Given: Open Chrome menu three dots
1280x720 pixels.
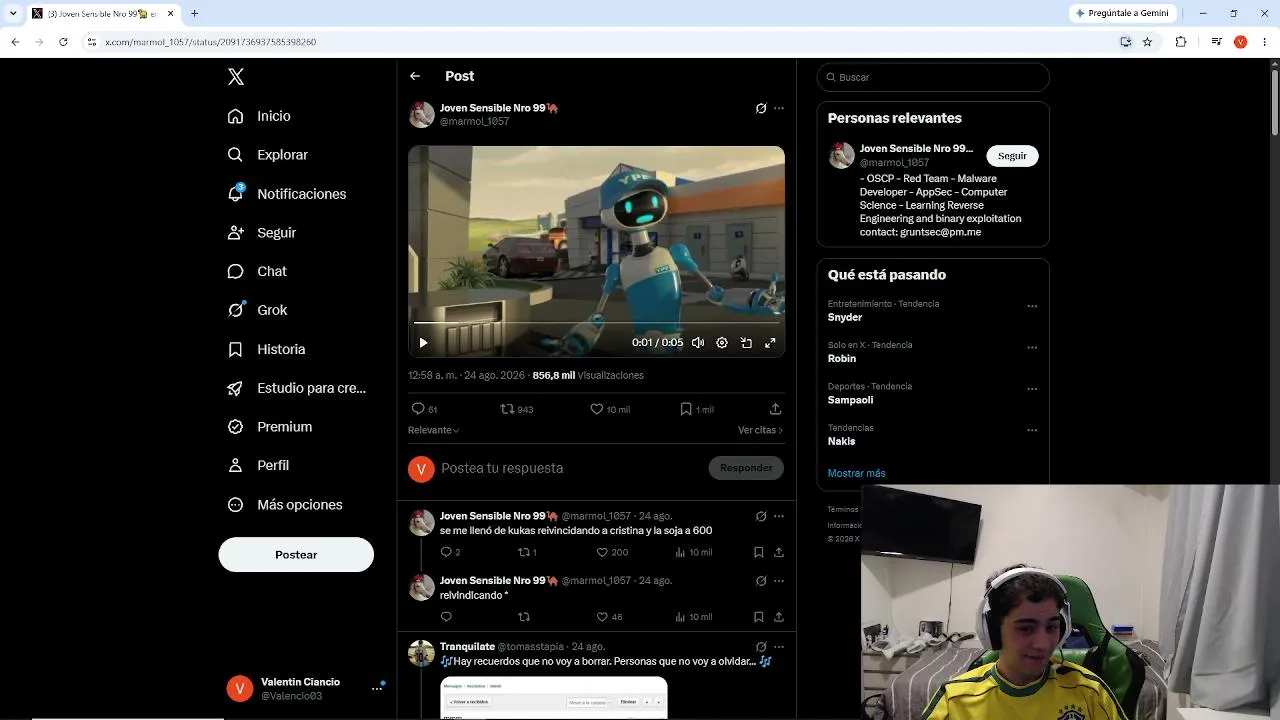Looking at the screenshot, I should click(x=1264, y=42).
